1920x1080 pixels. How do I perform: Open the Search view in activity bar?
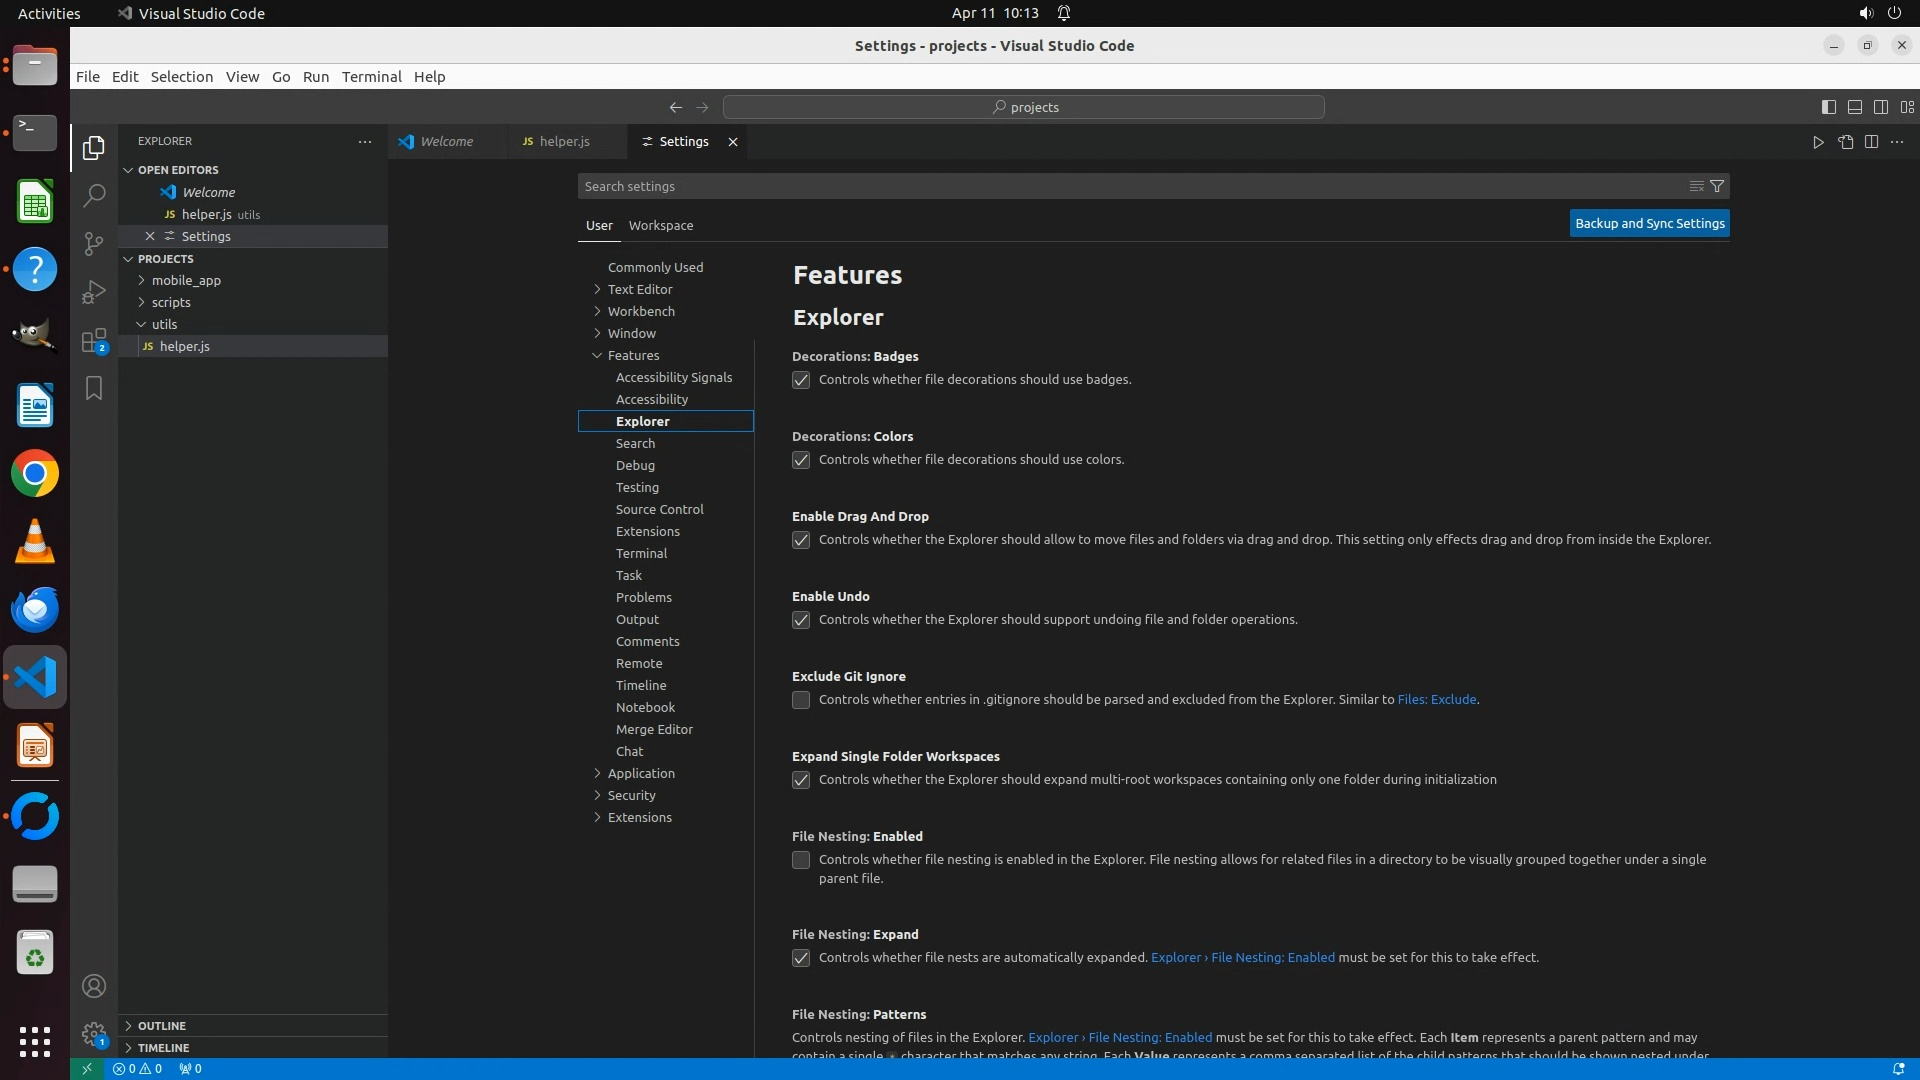94,195
